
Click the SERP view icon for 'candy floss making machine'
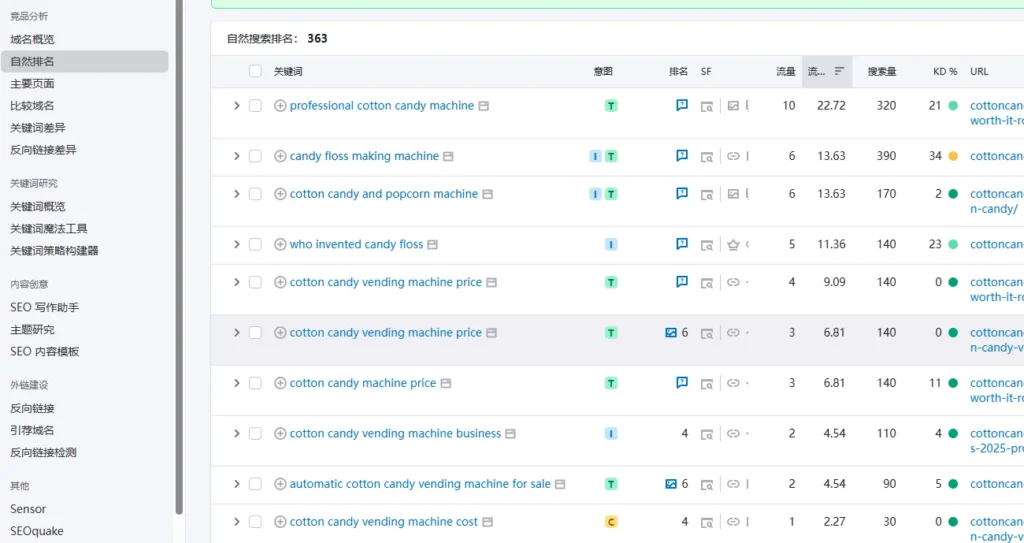pyautogui.click(x=707, y=156)
